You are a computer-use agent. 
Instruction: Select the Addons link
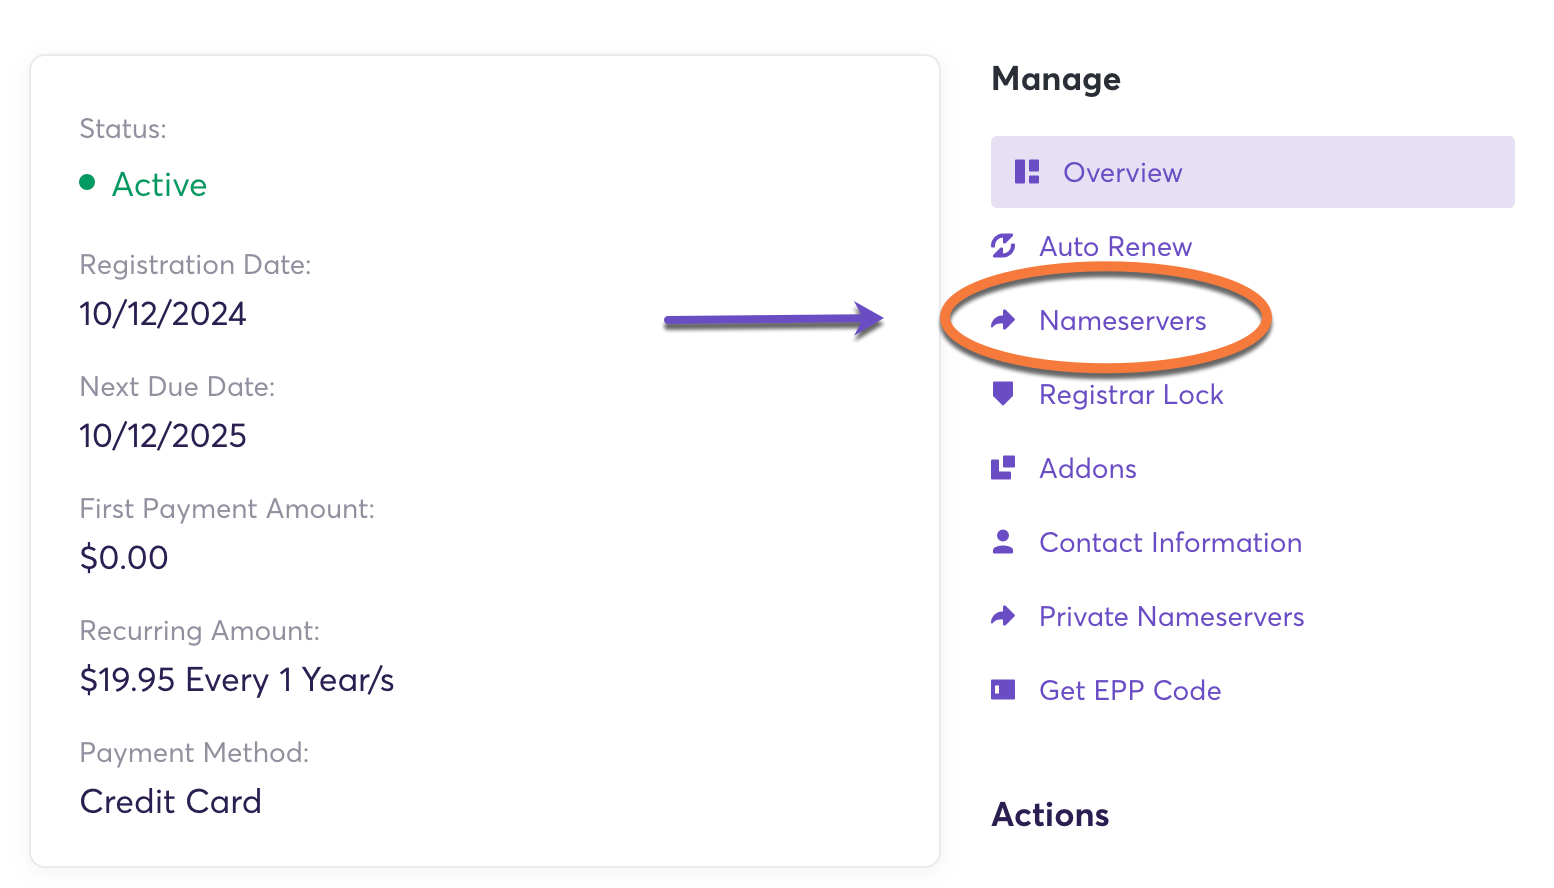tap(1088, 469)
